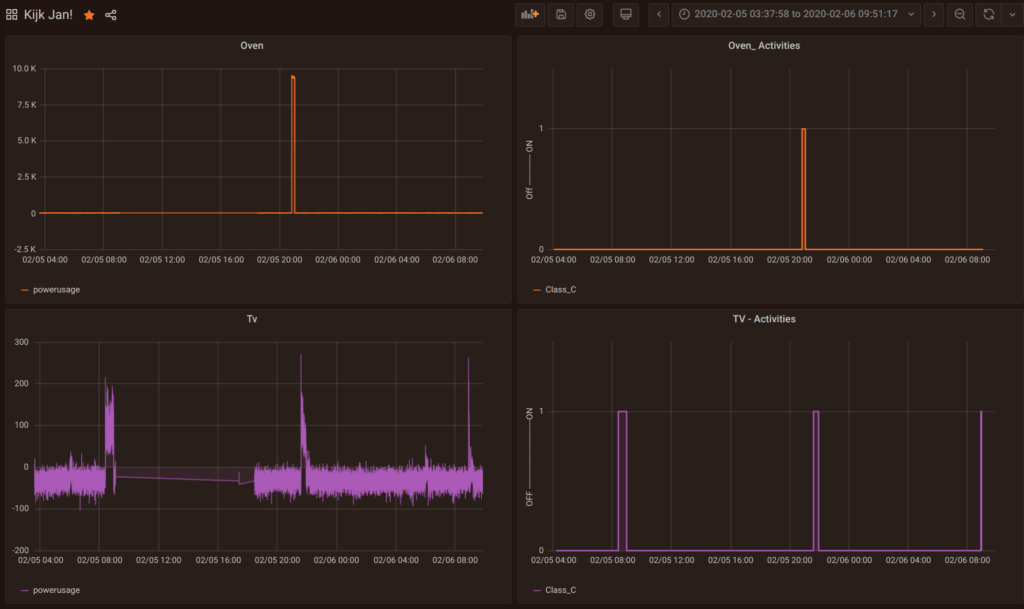Viewport: 1024px width, 609px height.
Task: Click the first TV - Activities ON pulse
Action: click(x=622, y=480)
